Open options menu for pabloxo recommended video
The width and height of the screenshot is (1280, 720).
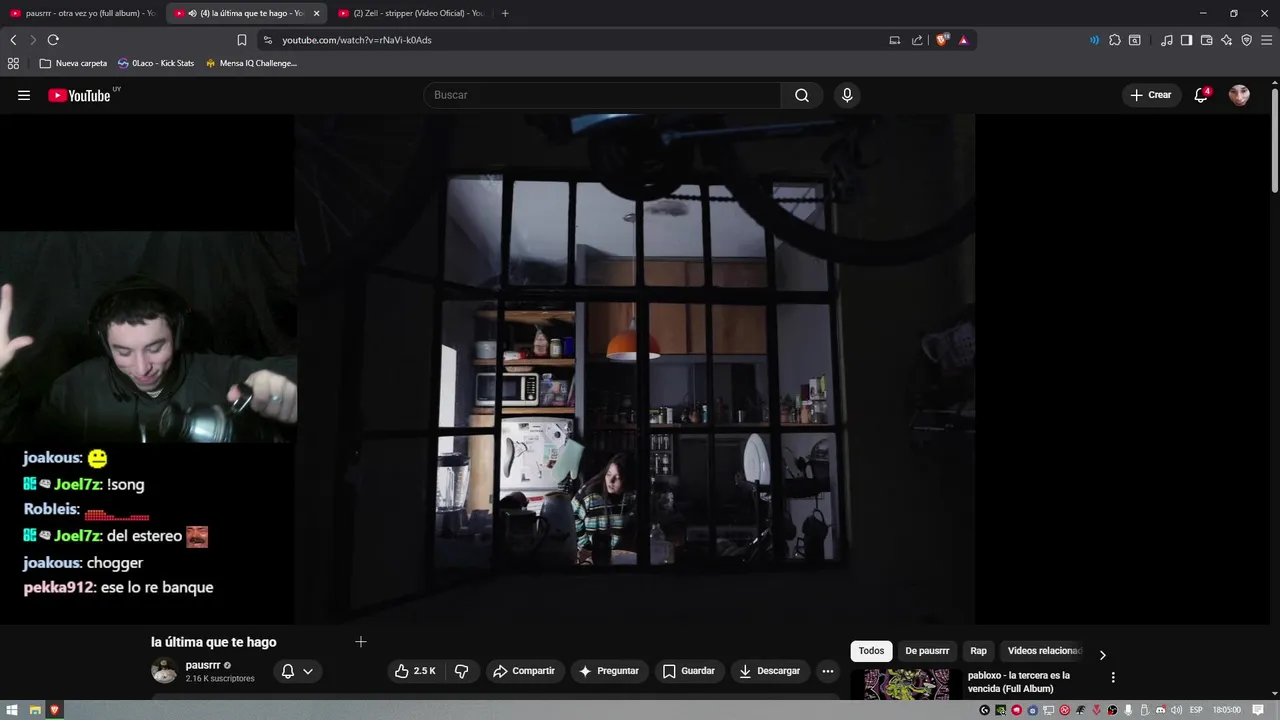click(1113, 677)
